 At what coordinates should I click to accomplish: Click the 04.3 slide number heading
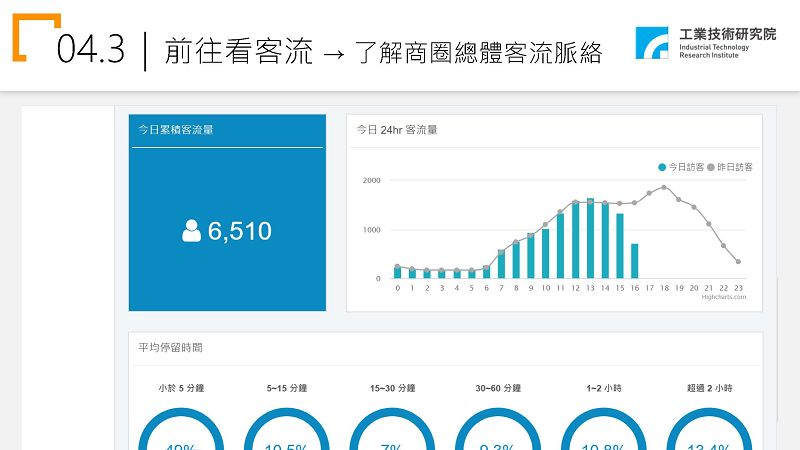pos(91,49)
